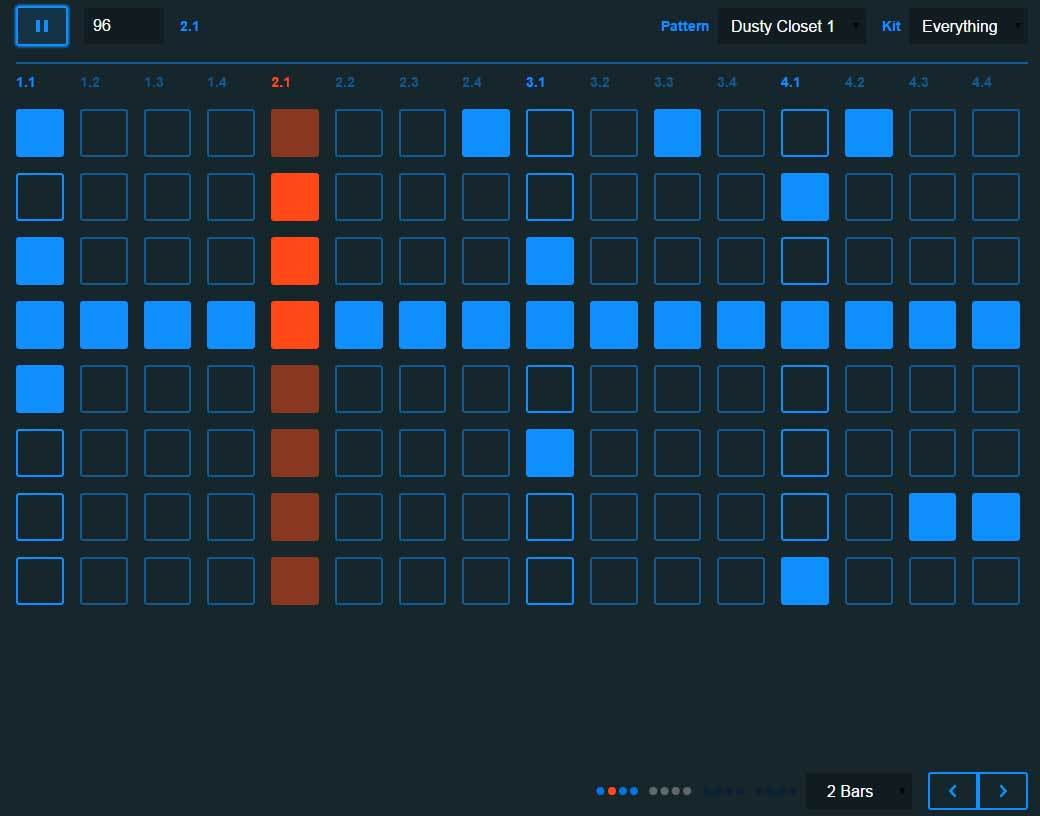Open the Pattern dropdown showing Dusty Closet 1
The image size is (1040, 816).
click(792, 26)
